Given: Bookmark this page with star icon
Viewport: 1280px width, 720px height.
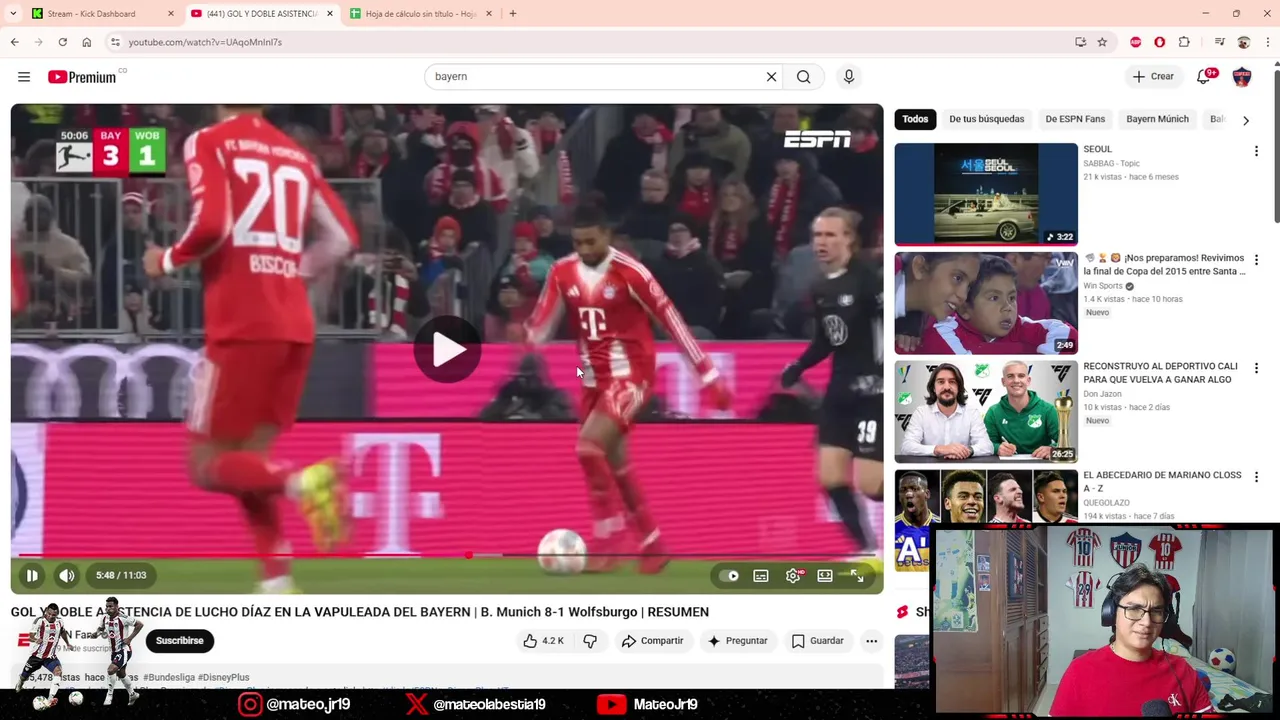Looking at the screenshot, I should (1102, 42).
